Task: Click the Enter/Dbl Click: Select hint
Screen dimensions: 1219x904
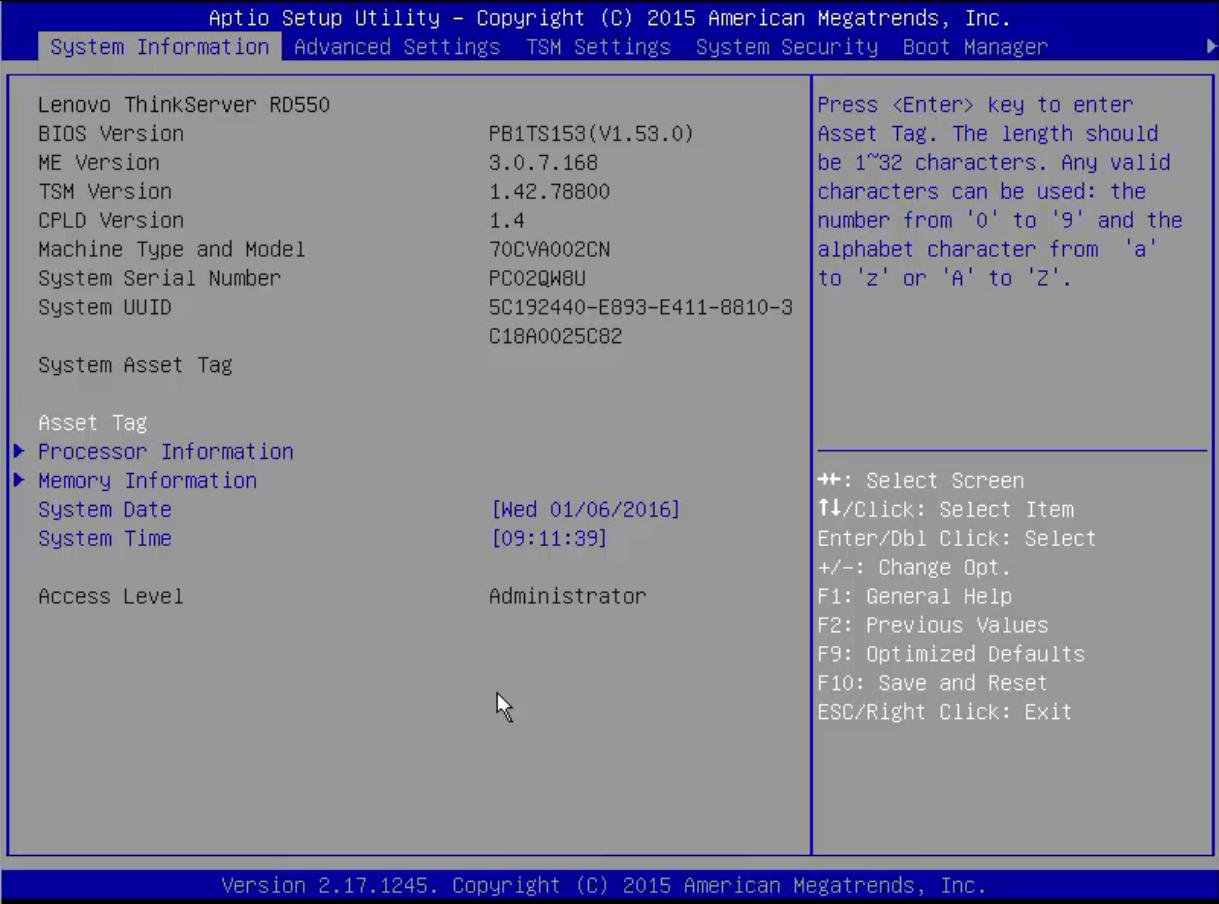Action: [x=957, y=538]
